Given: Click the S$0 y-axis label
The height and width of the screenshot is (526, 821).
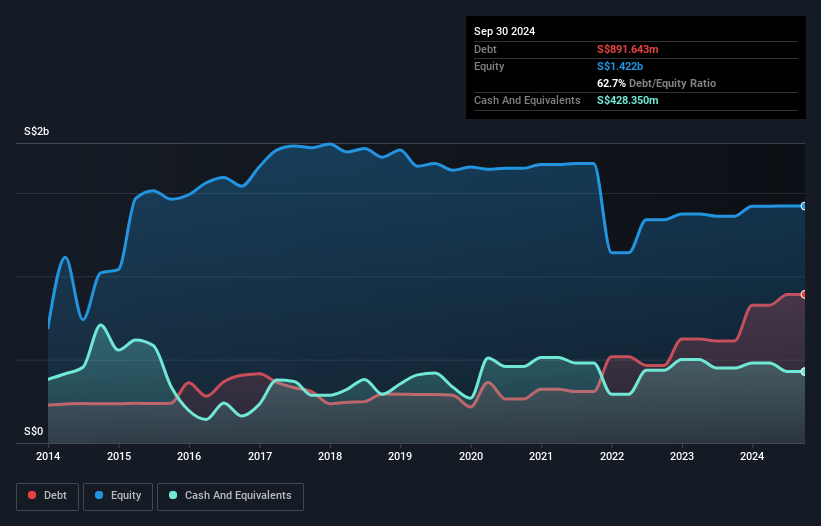Looking at the screenshot, I should tap(34, 431).
